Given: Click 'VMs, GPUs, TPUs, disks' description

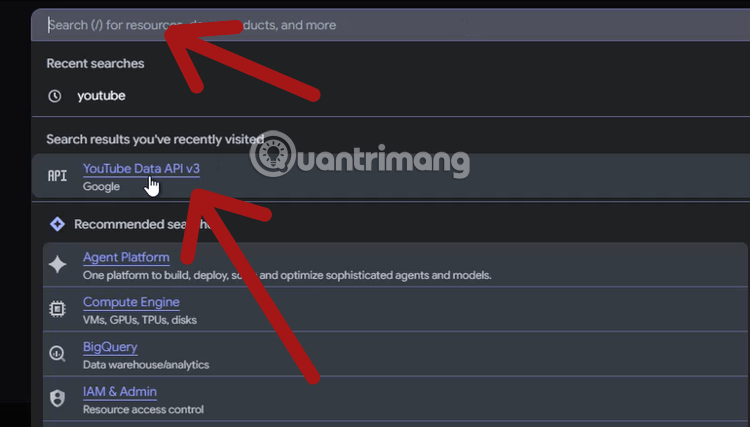Looking at the screenshot, I should (x=140, y=320).
